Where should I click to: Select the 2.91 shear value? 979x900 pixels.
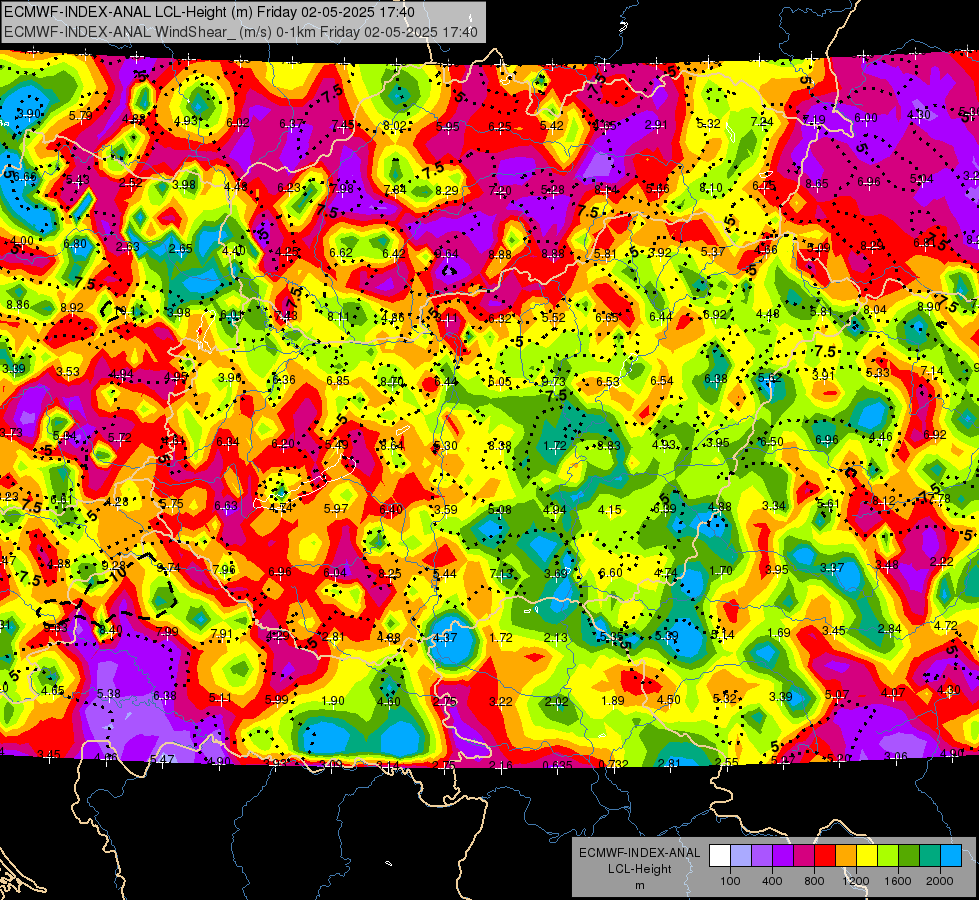(656, 125)
